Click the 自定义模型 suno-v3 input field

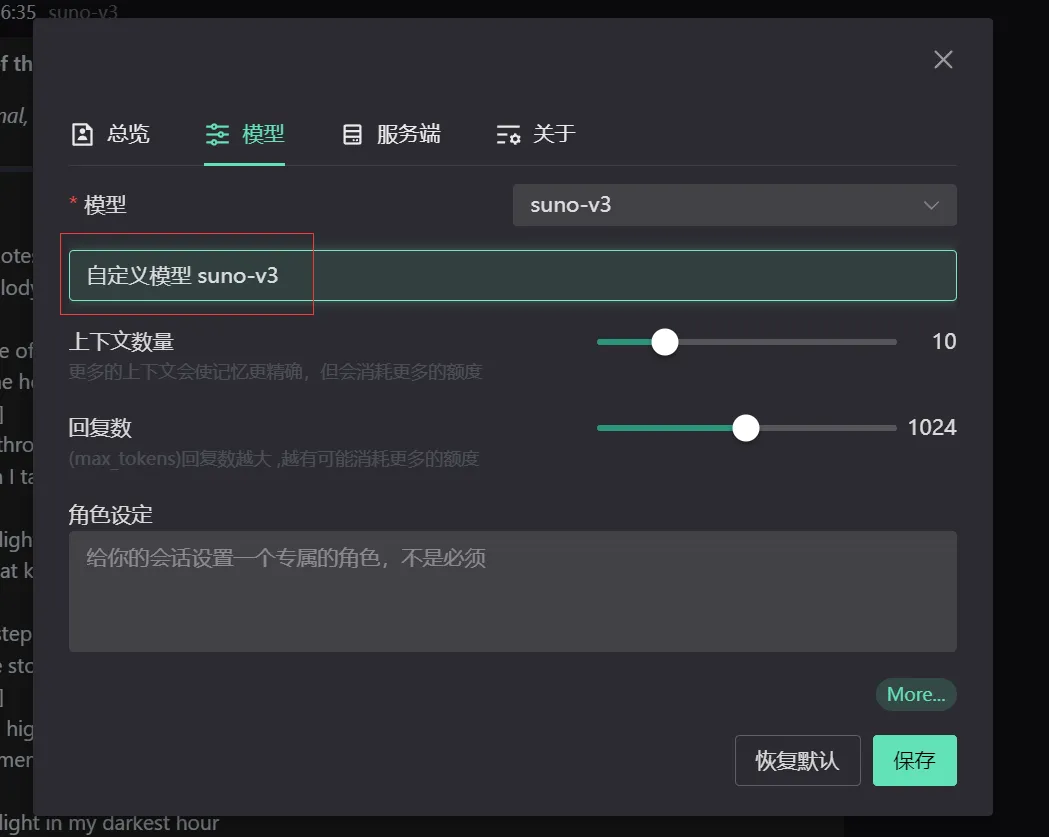click(x=512, y=275)
